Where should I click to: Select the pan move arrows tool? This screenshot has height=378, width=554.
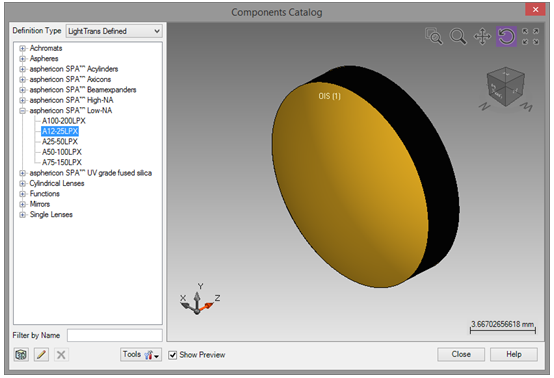[482, 36]
